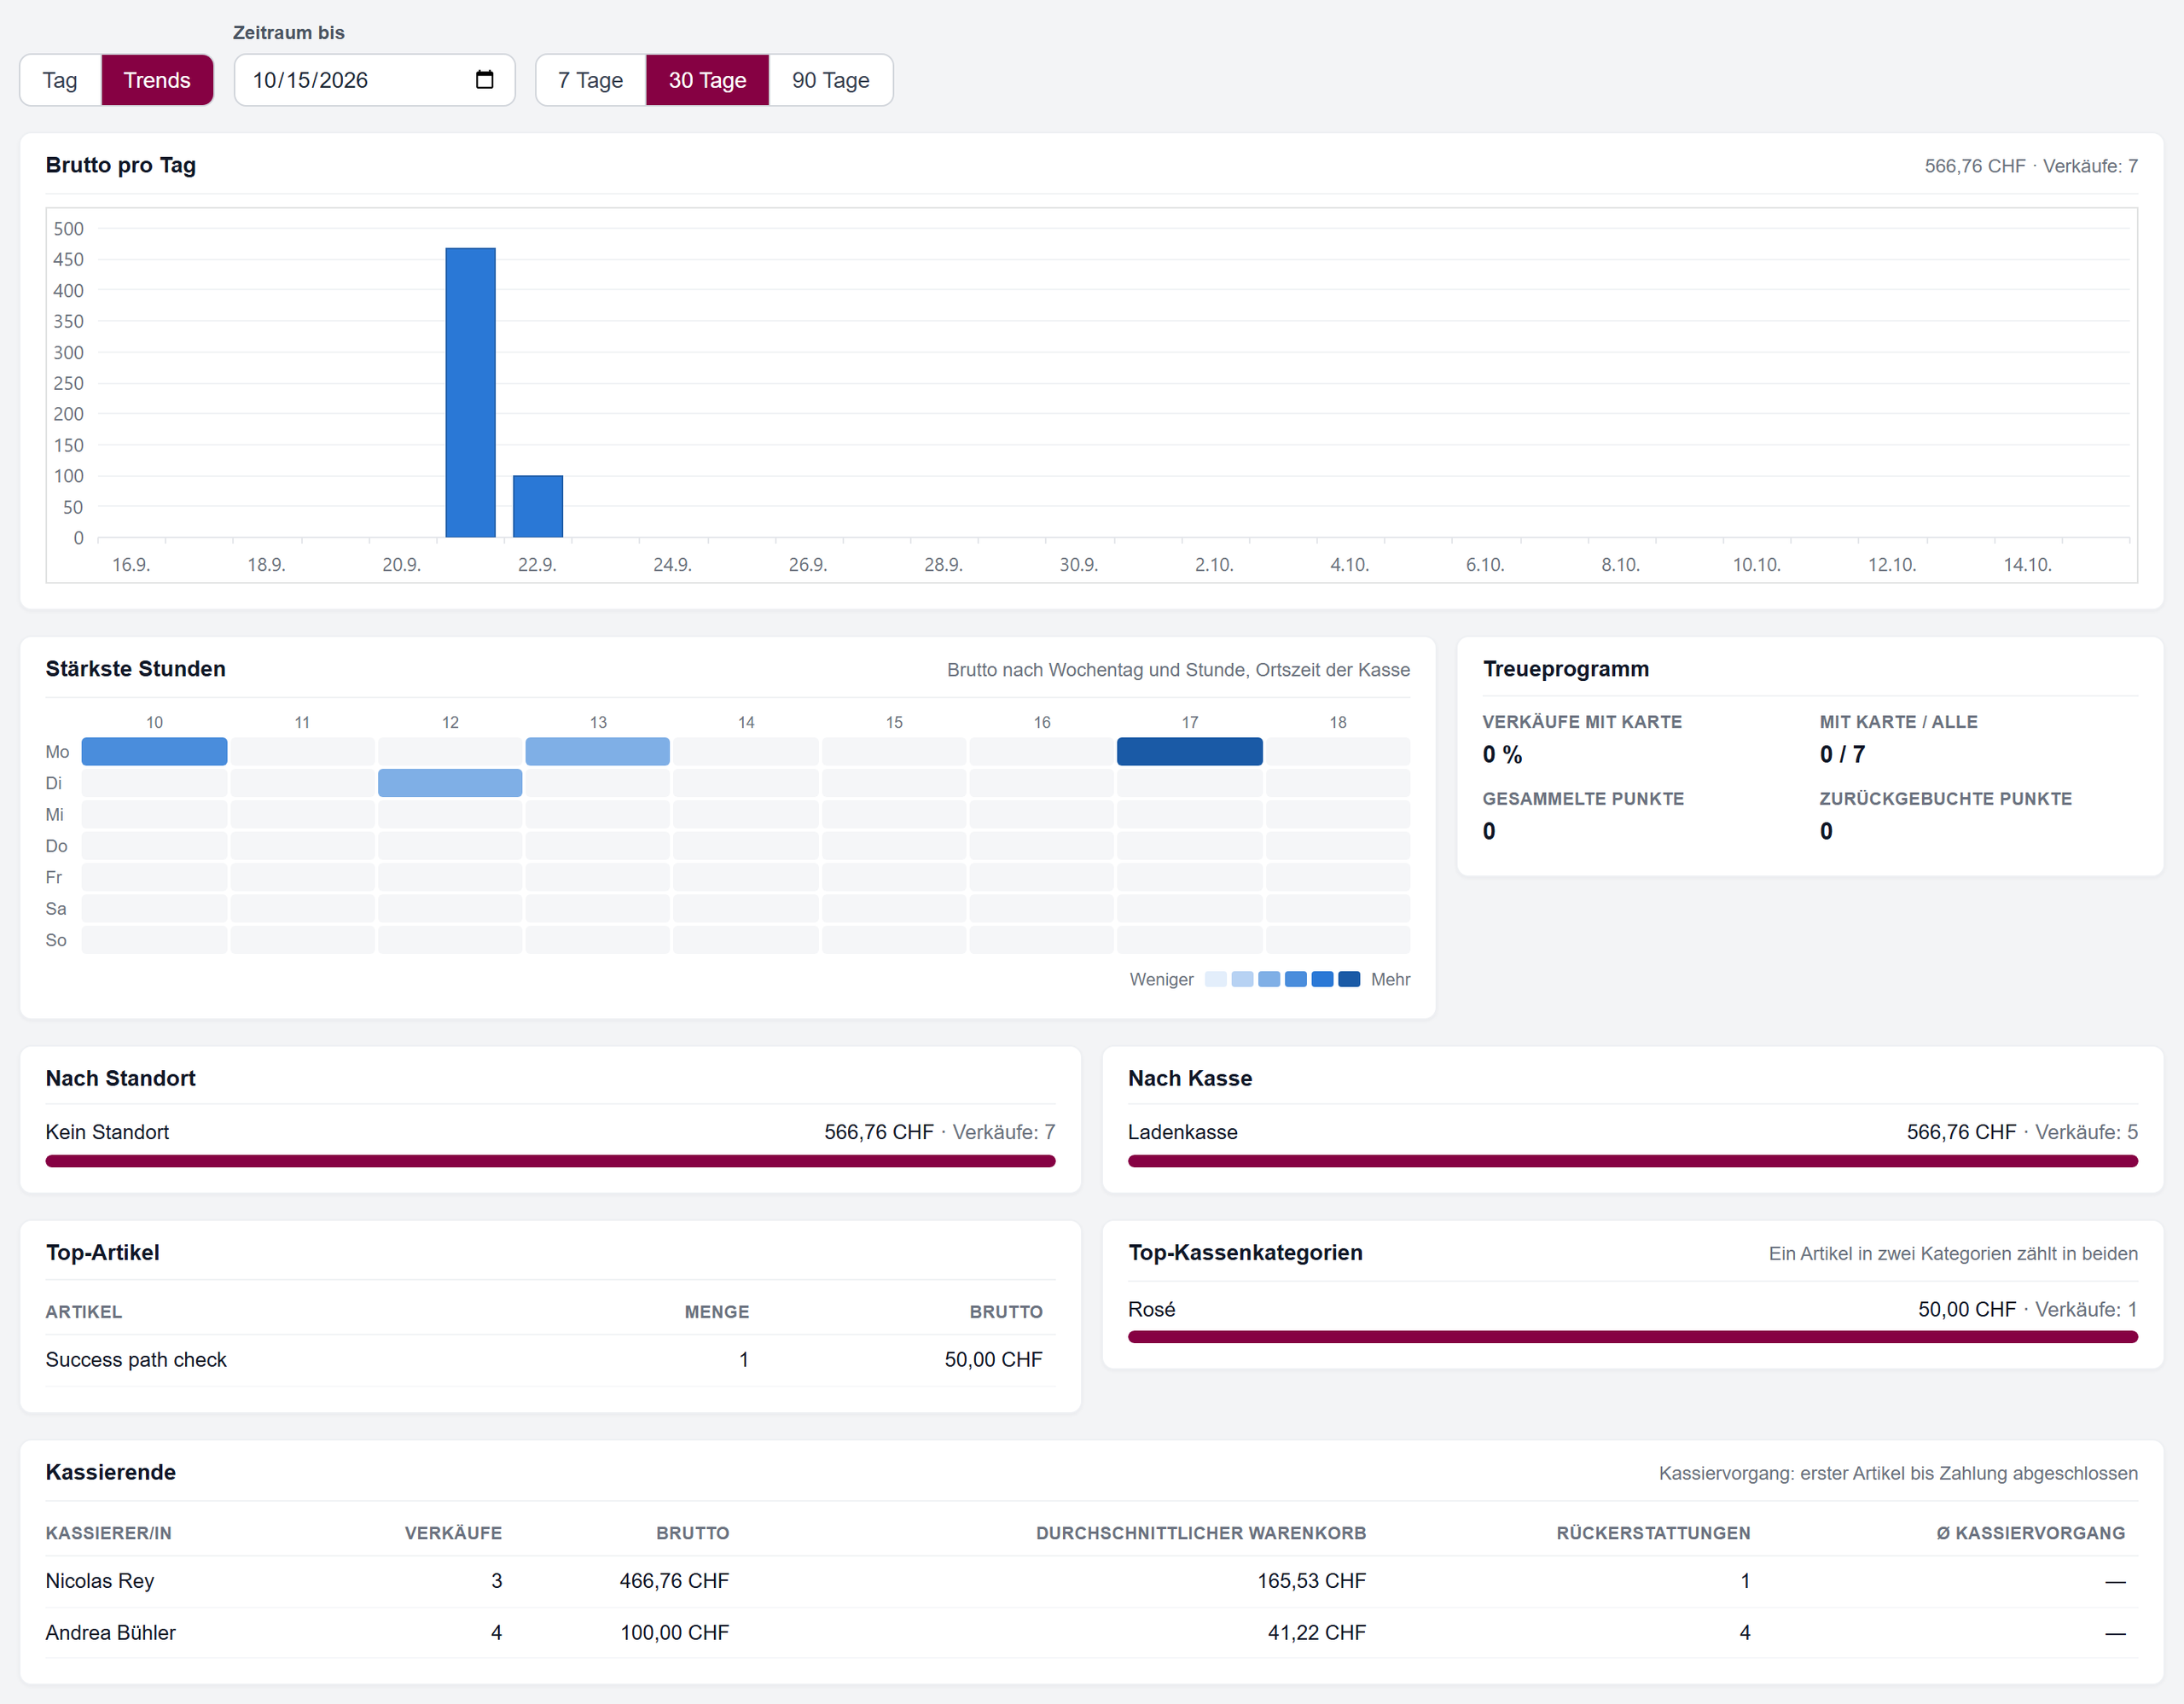The height and width of the screenshot is (1704, 2184).
Task: Click the RÜCKERSTATTUNGEN column header
Action: pos(1653,1533)
